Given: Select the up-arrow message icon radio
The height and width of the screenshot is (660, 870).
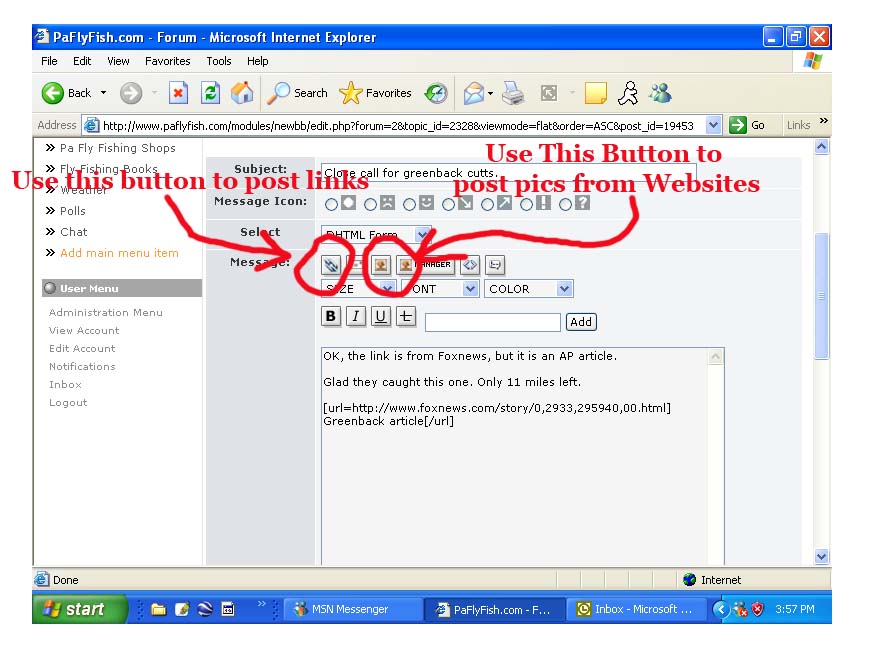Looking at the screenshot, I should 487,205.
